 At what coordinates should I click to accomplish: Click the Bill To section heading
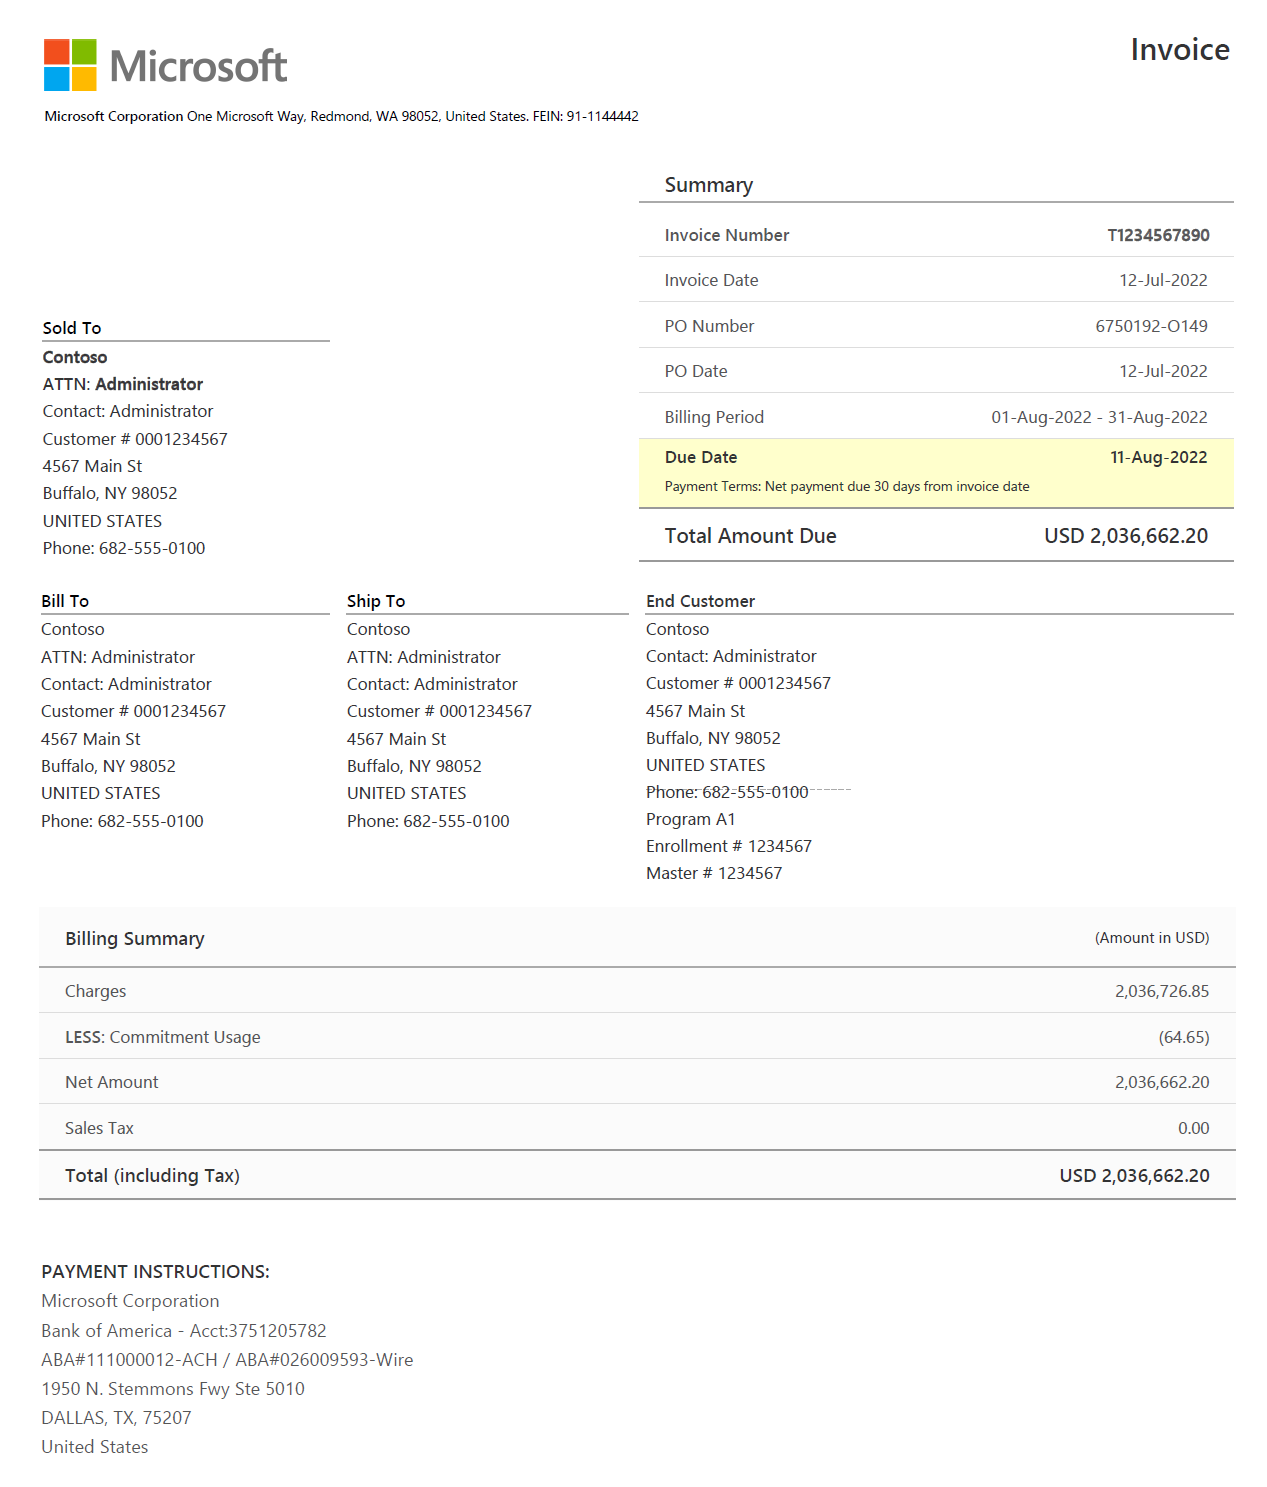pyautogui.click(x=65, y=601)
